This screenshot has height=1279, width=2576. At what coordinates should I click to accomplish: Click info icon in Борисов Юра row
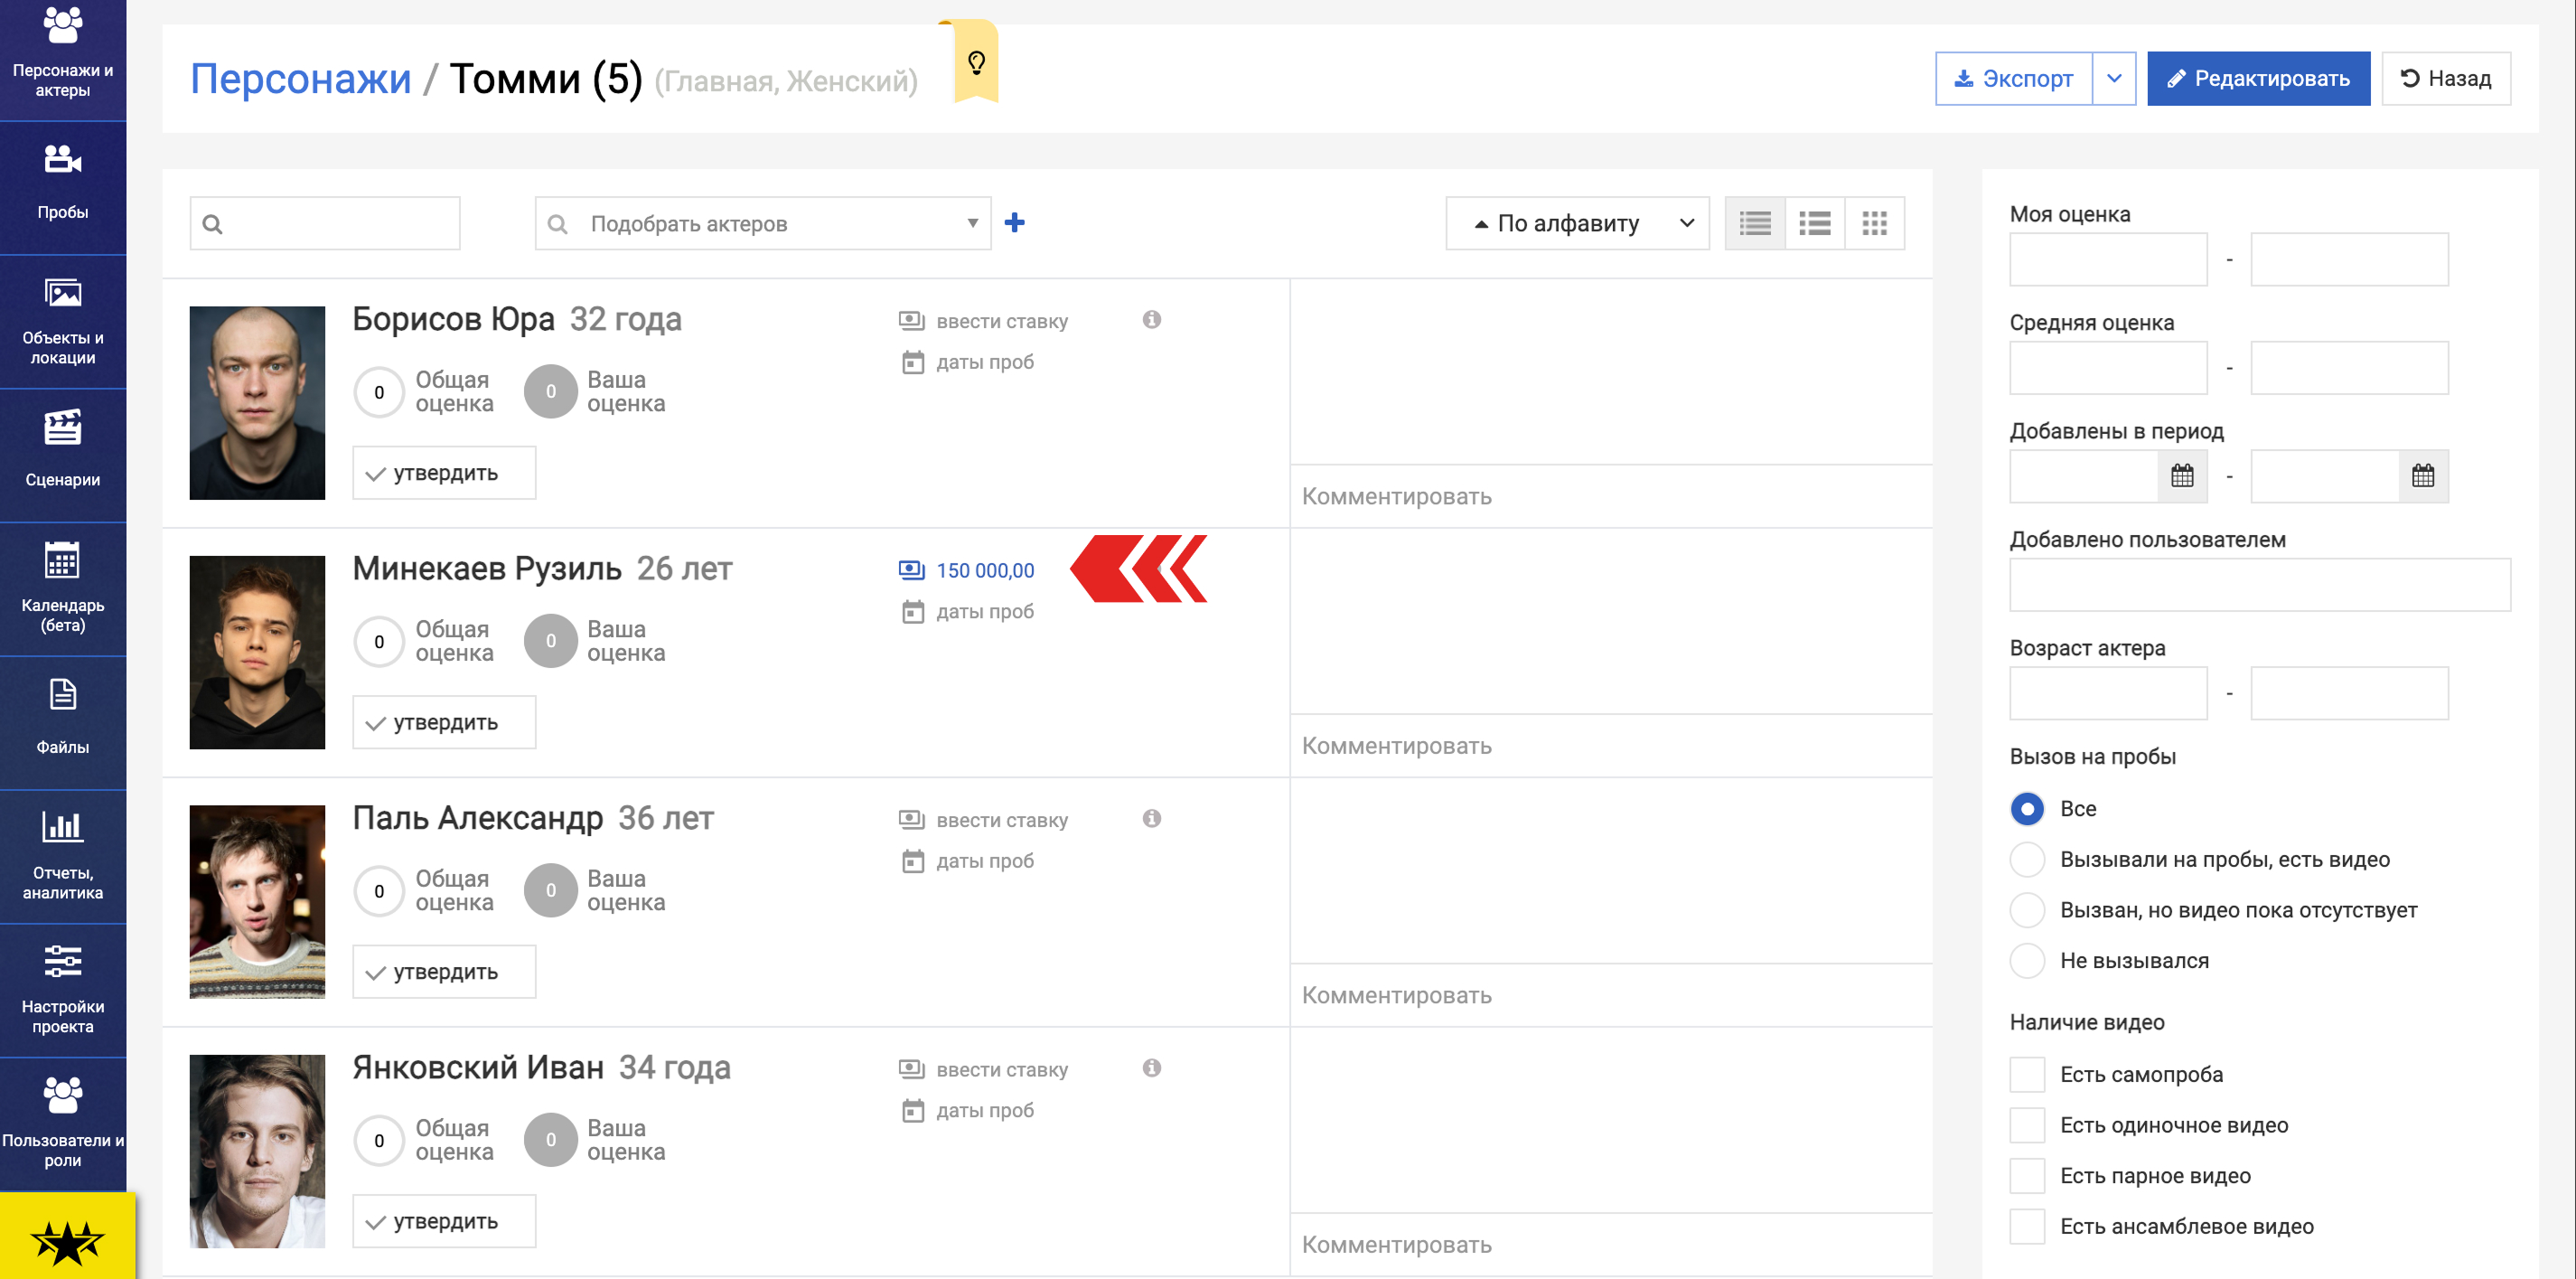click(x=1152, y=320)
